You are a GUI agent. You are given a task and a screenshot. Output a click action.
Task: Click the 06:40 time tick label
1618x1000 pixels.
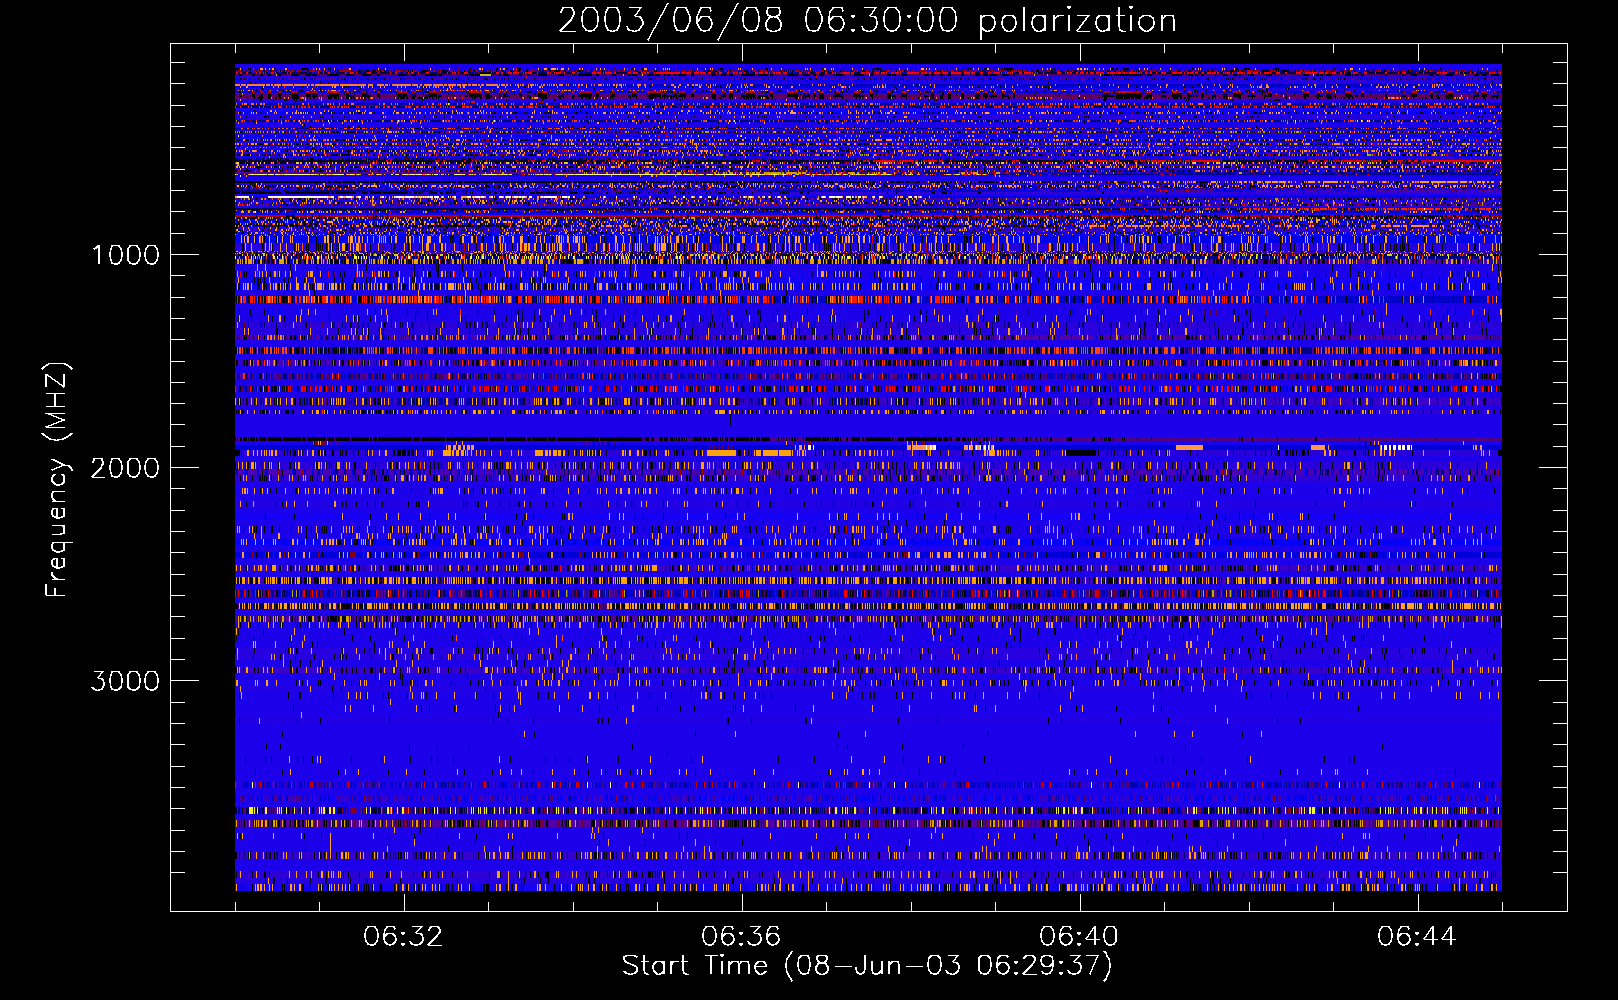[1079, 937]
